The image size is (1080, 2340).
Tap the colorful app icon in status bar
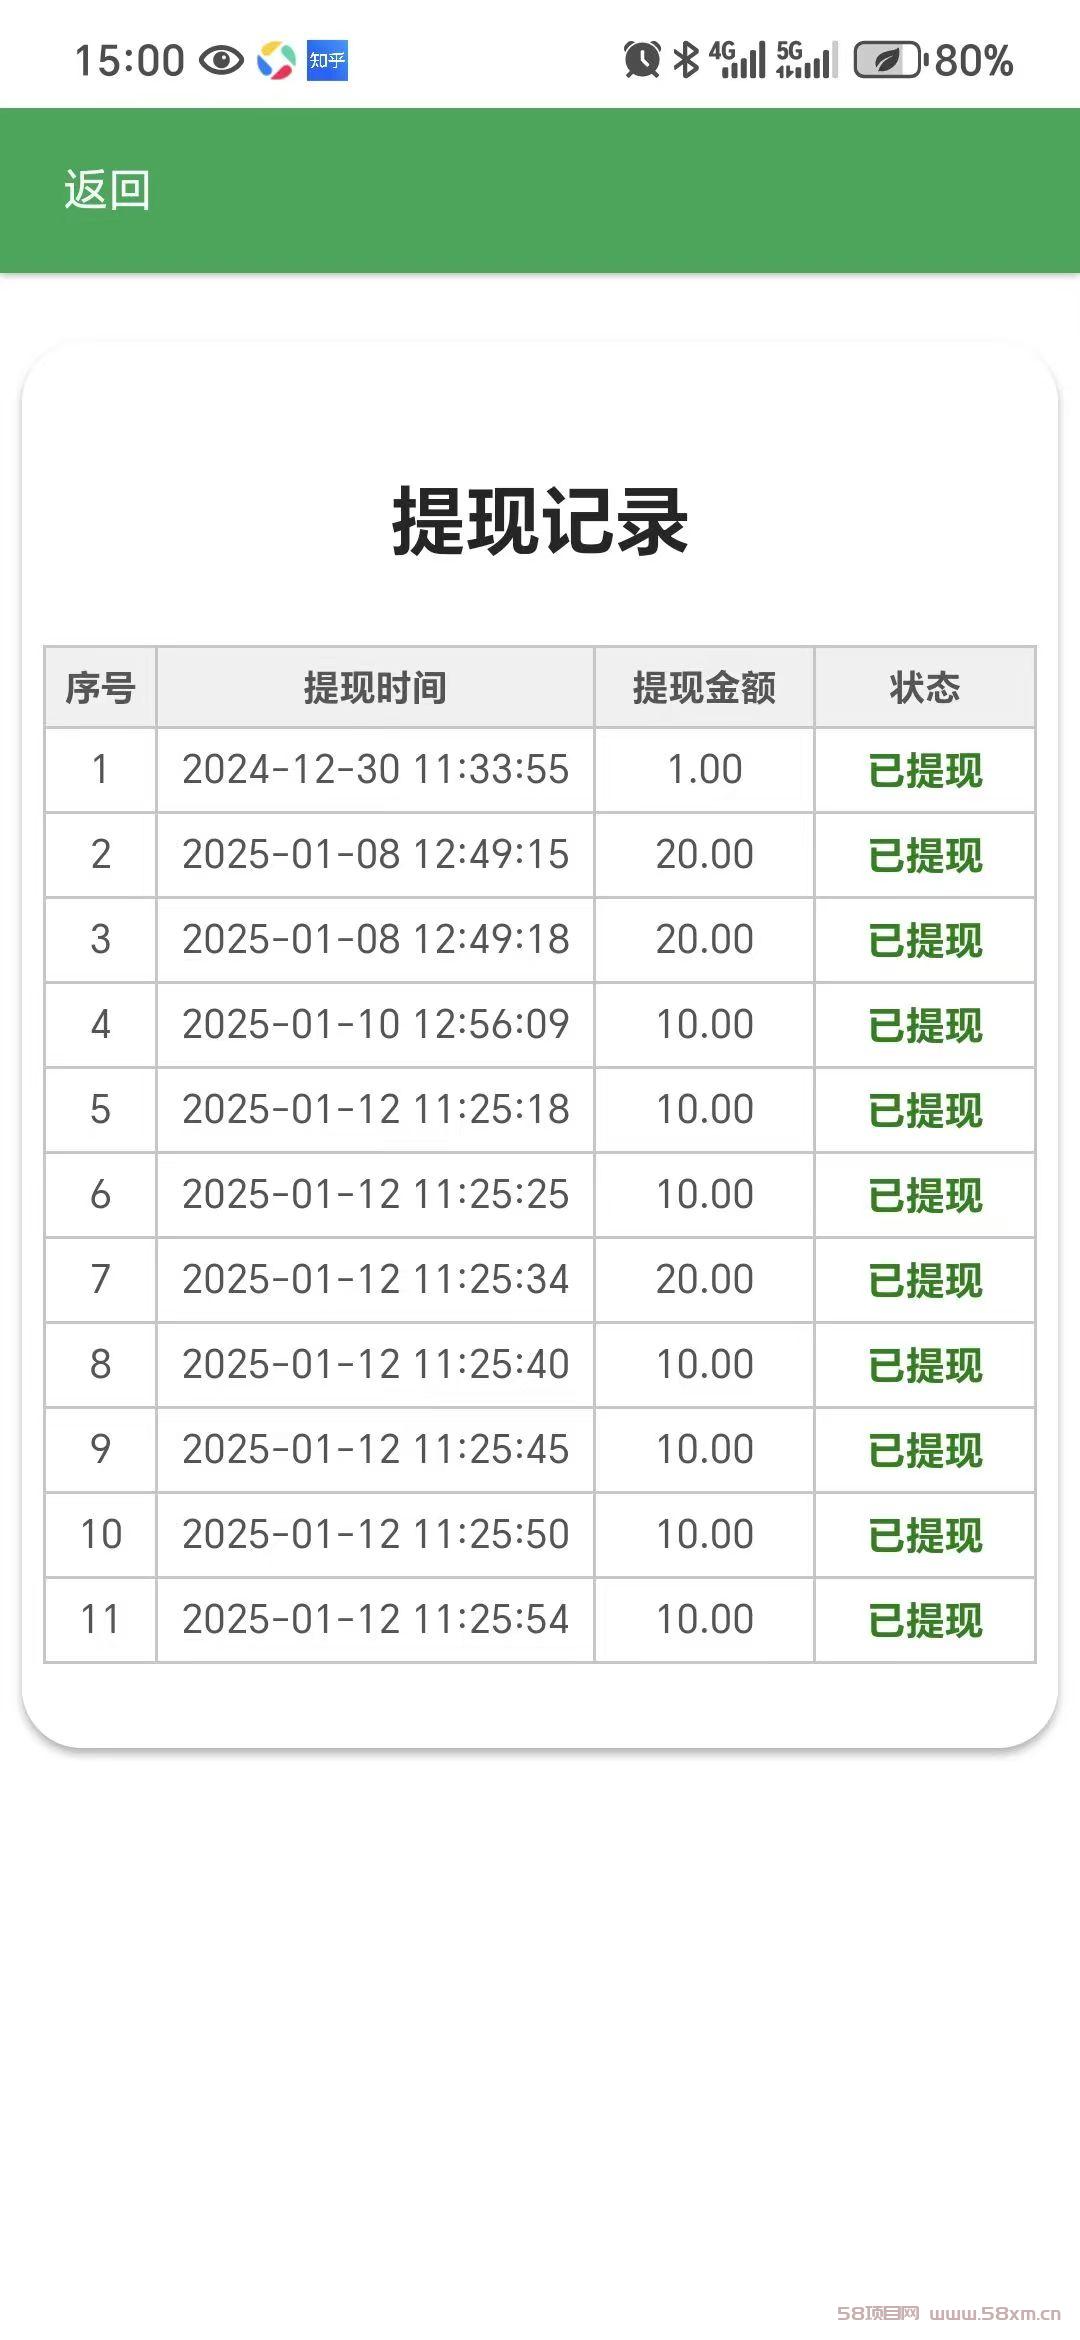click(x=276, y=61)
